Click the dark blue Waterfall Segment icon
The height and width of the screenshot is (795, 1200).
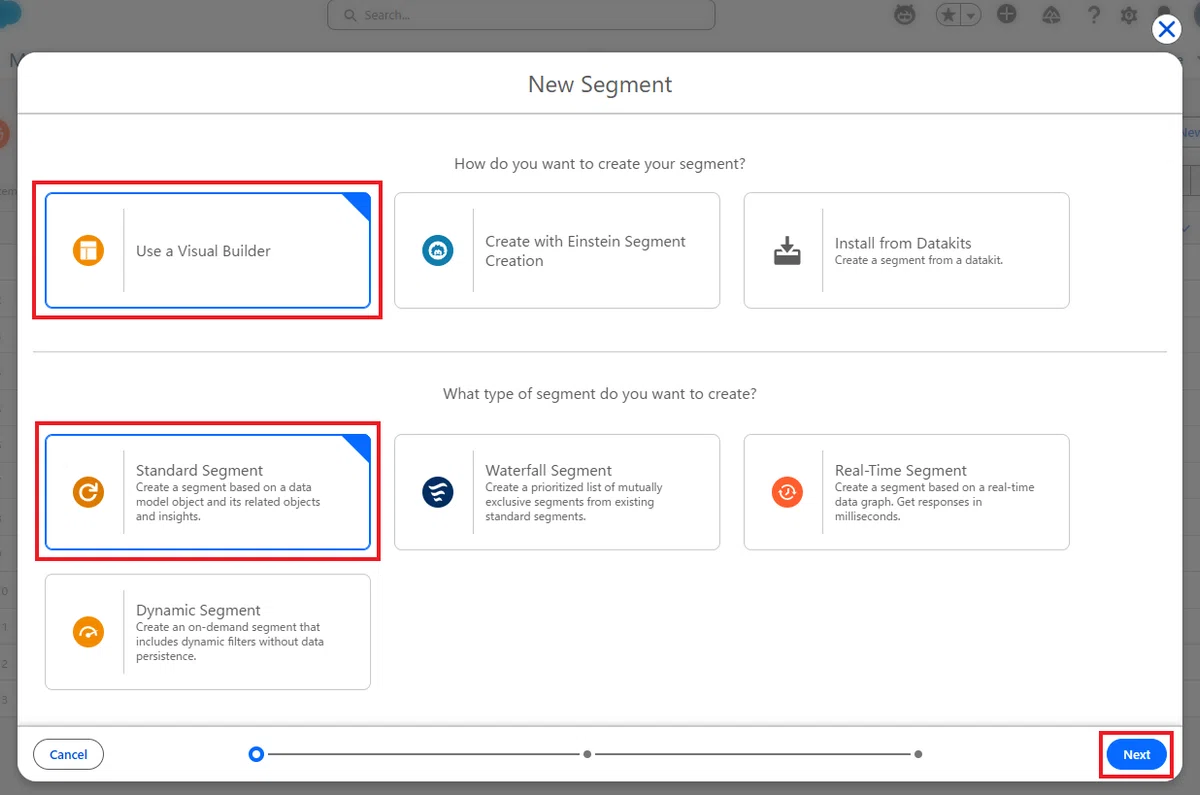point(437,492)
